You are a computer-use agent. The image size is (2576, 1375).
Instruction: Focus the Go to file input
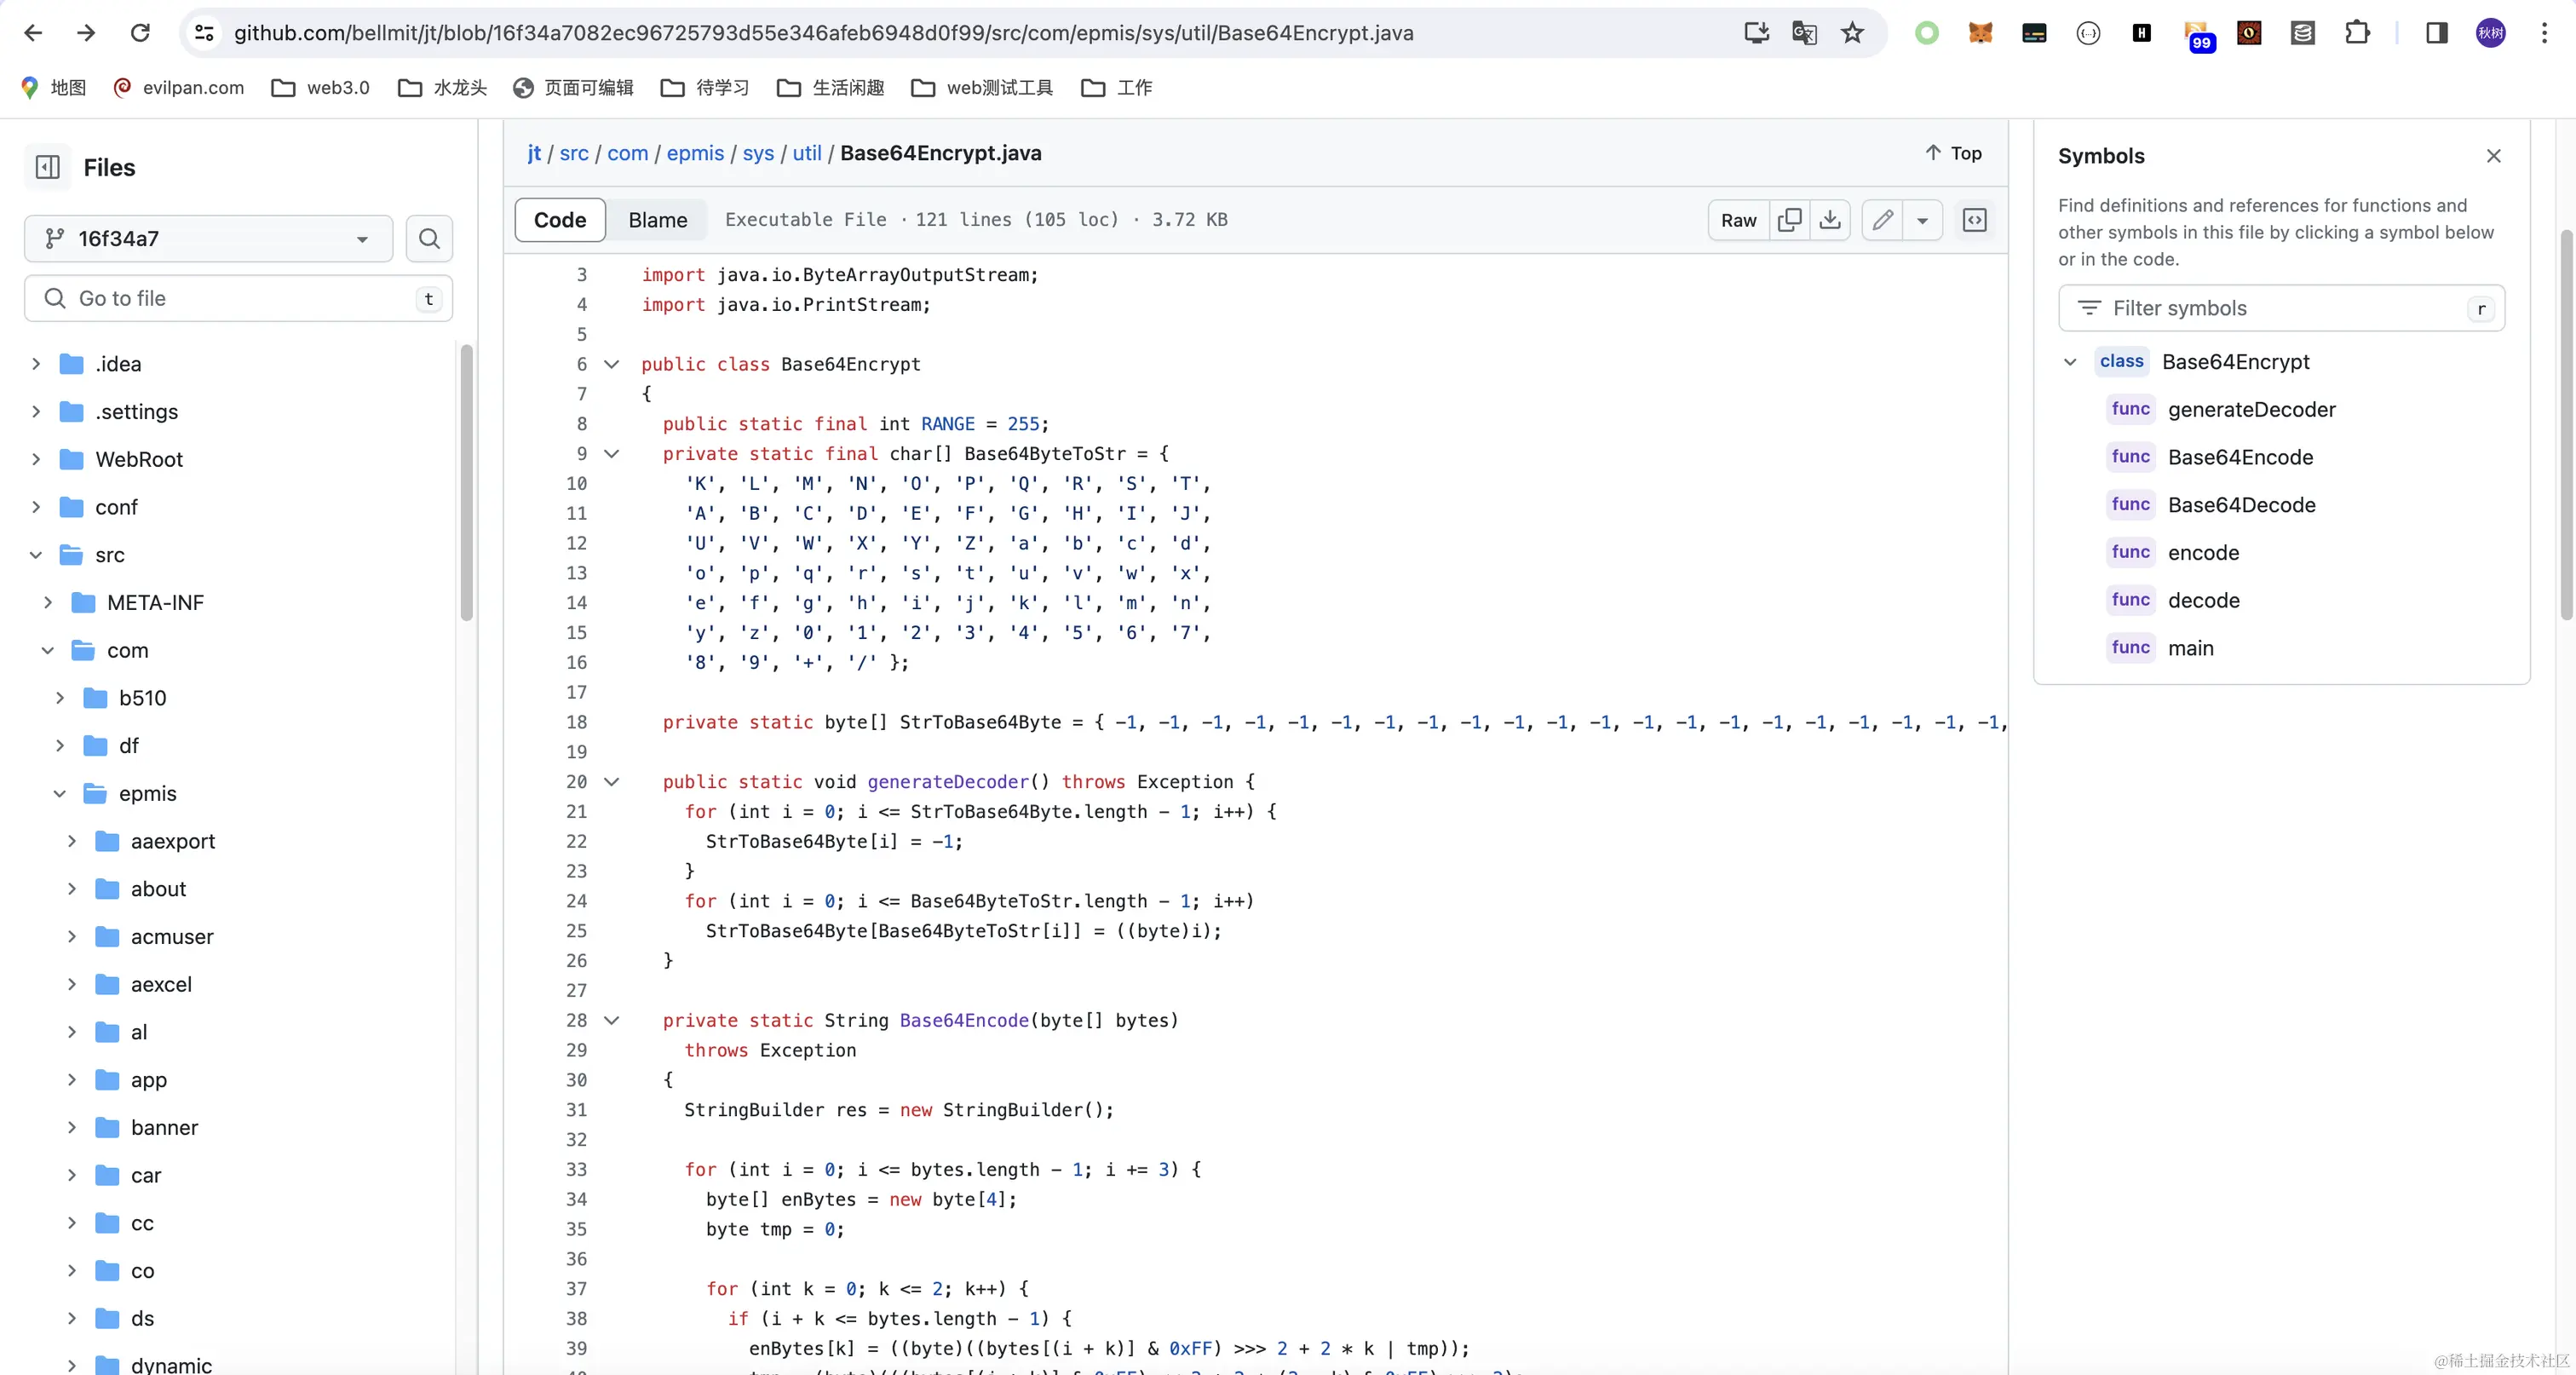[238, 298]
